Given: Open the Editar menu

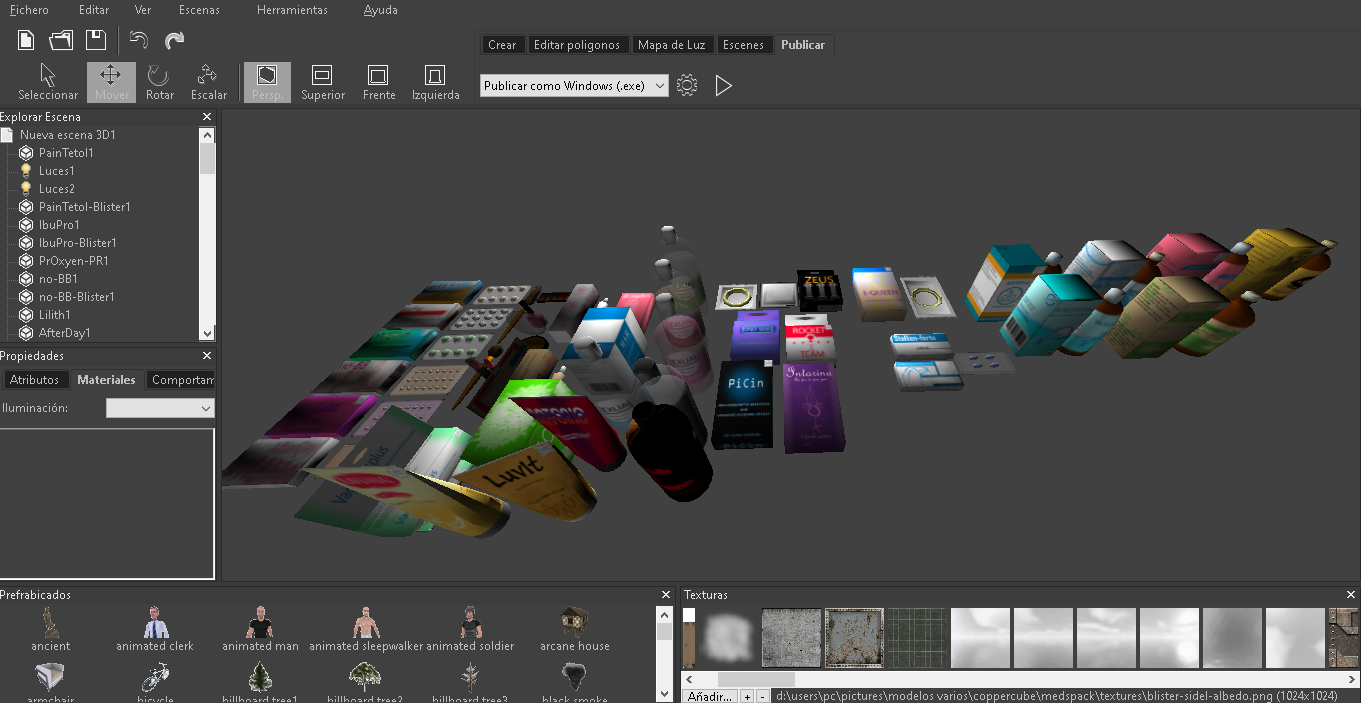Looking at the screenshot, I should pyautogui.click(x=94, y=10).
